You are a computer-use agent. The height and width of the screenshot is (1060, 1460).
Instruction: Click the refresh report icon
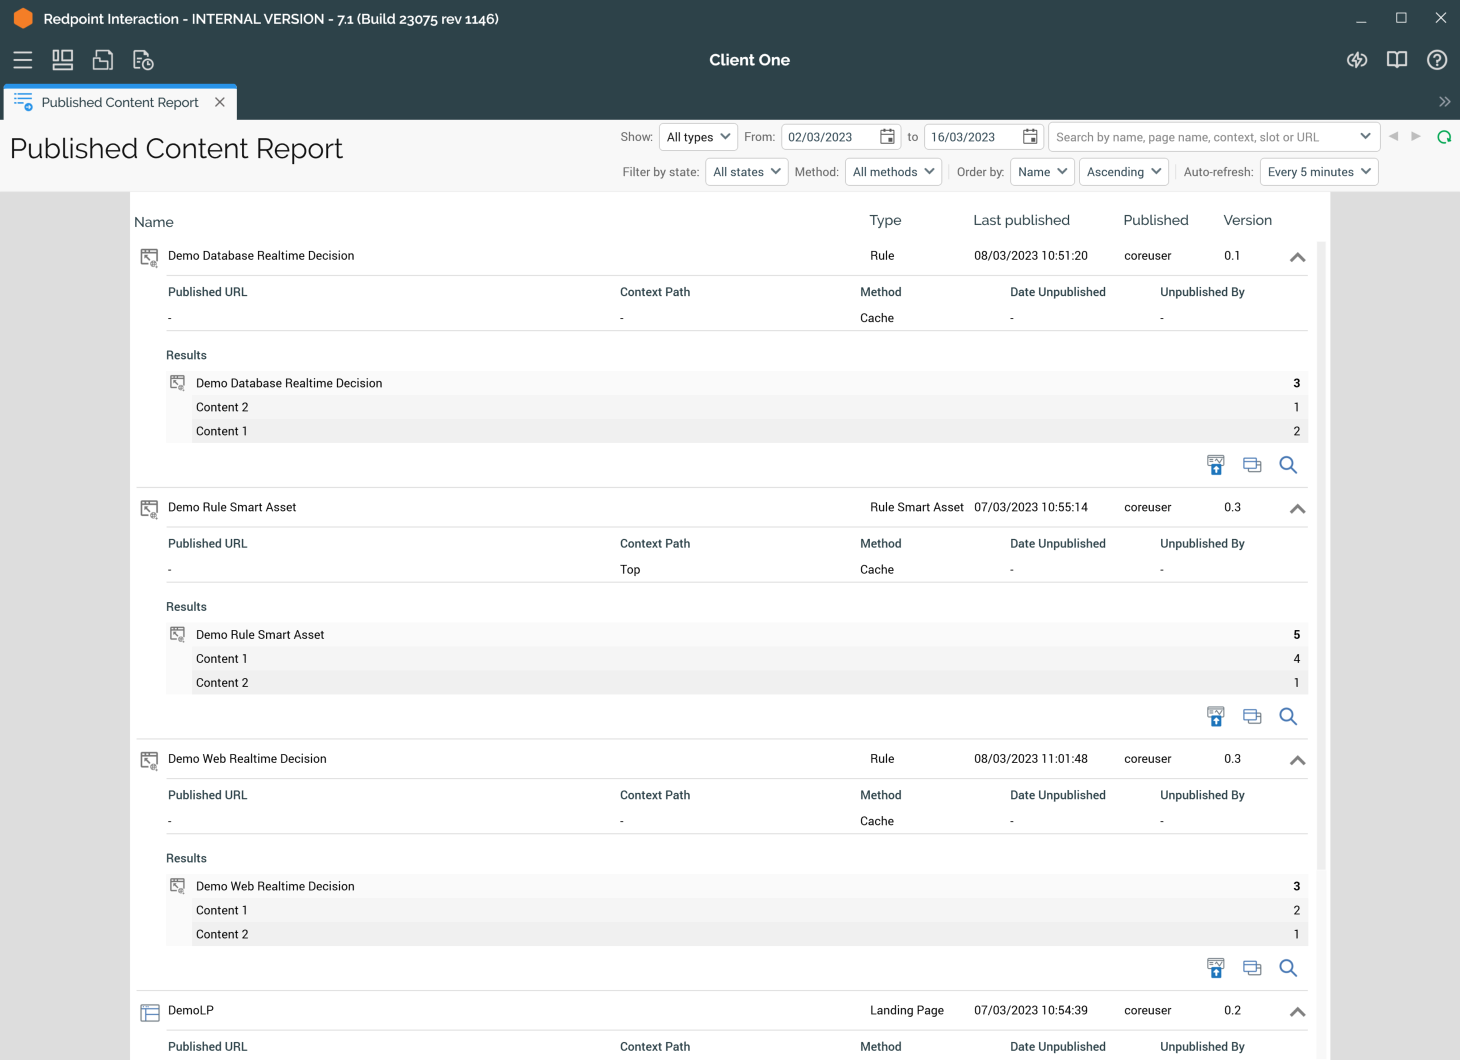tap(1444, 137)
